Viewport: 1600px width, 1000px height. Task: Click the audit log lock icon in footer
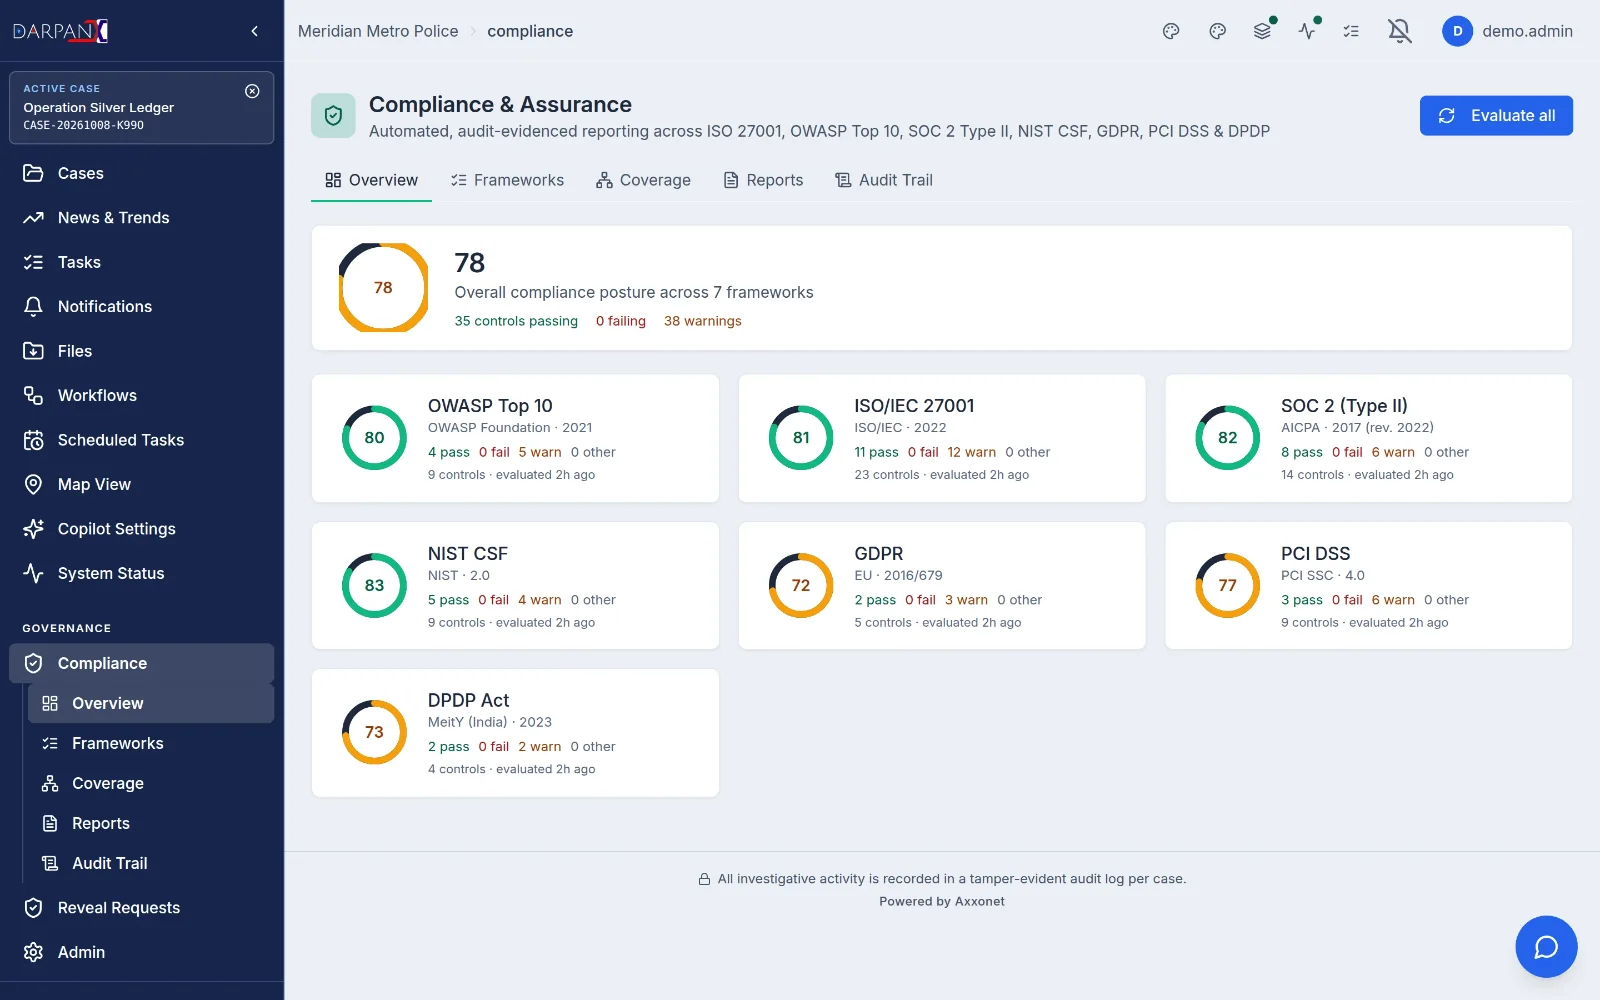(x=704, y=880)
